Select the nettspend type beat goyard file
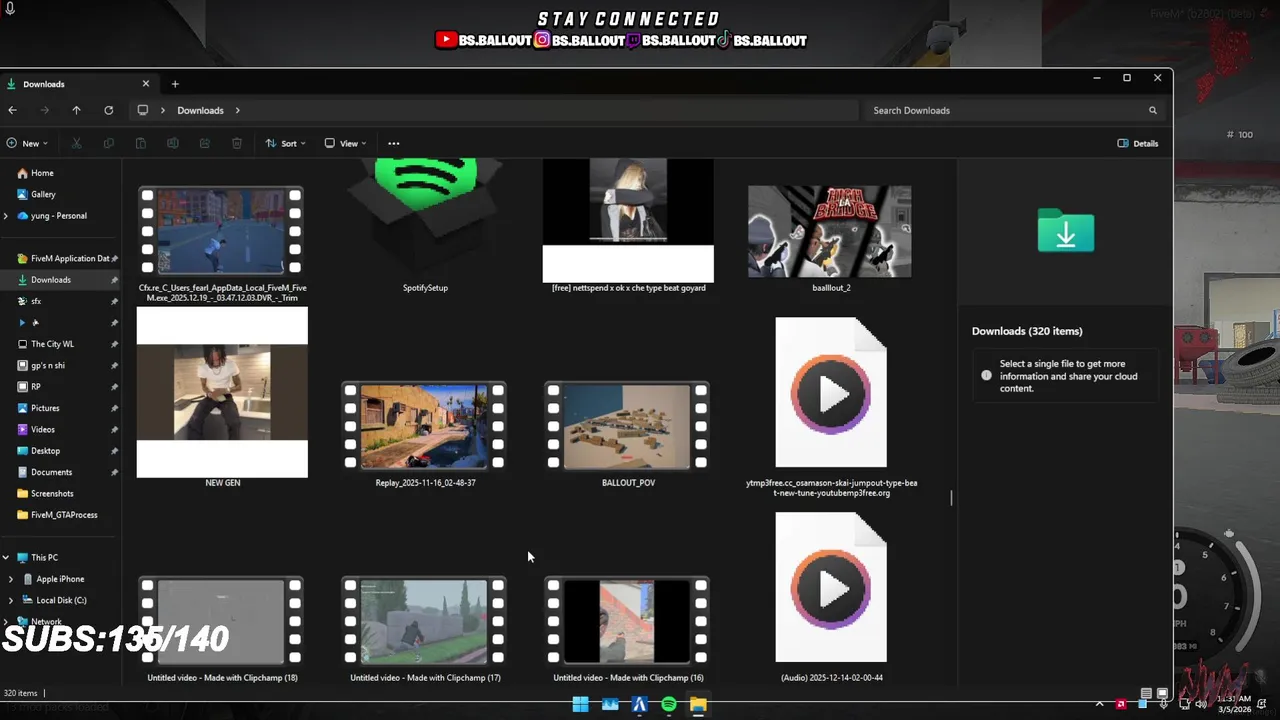The width and height of the screenshot is (1280, 720). (628, 221)
